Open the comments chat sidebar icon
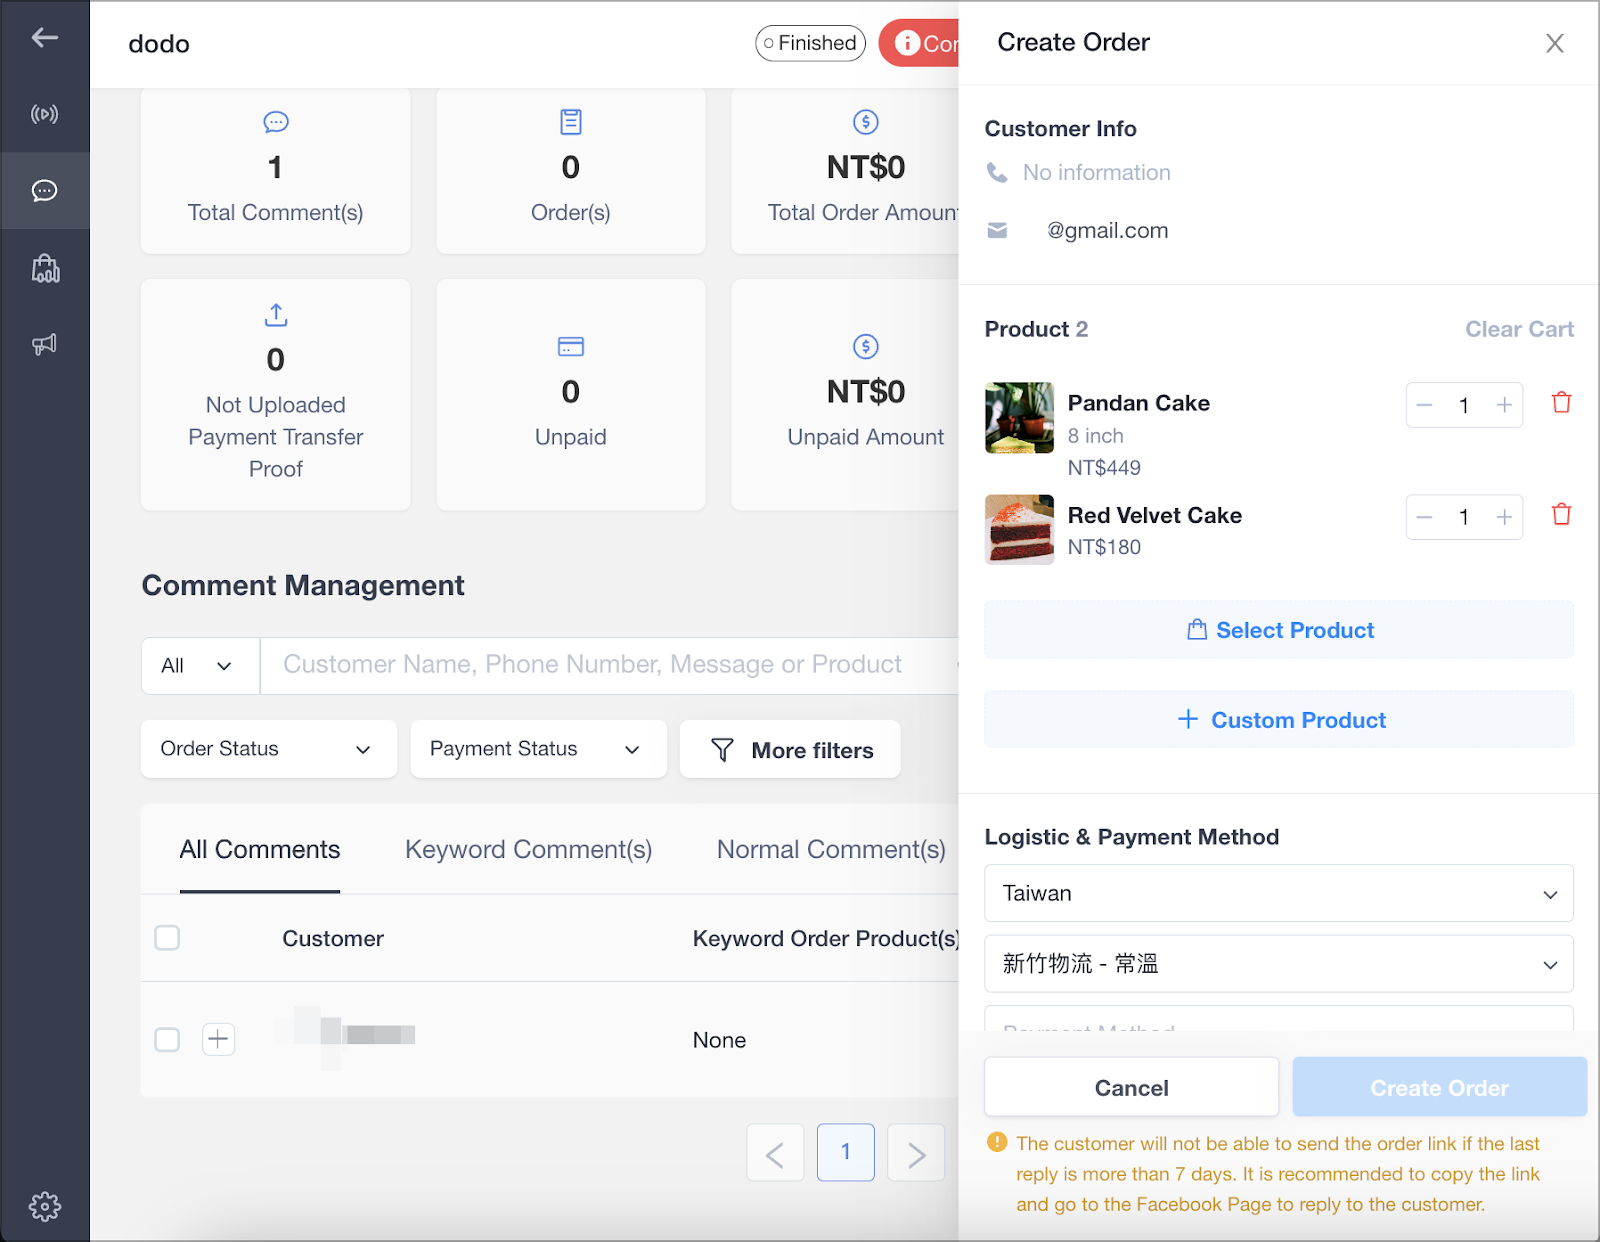Viewport: 1600px width, 1242px height. [x=44, y=191]
